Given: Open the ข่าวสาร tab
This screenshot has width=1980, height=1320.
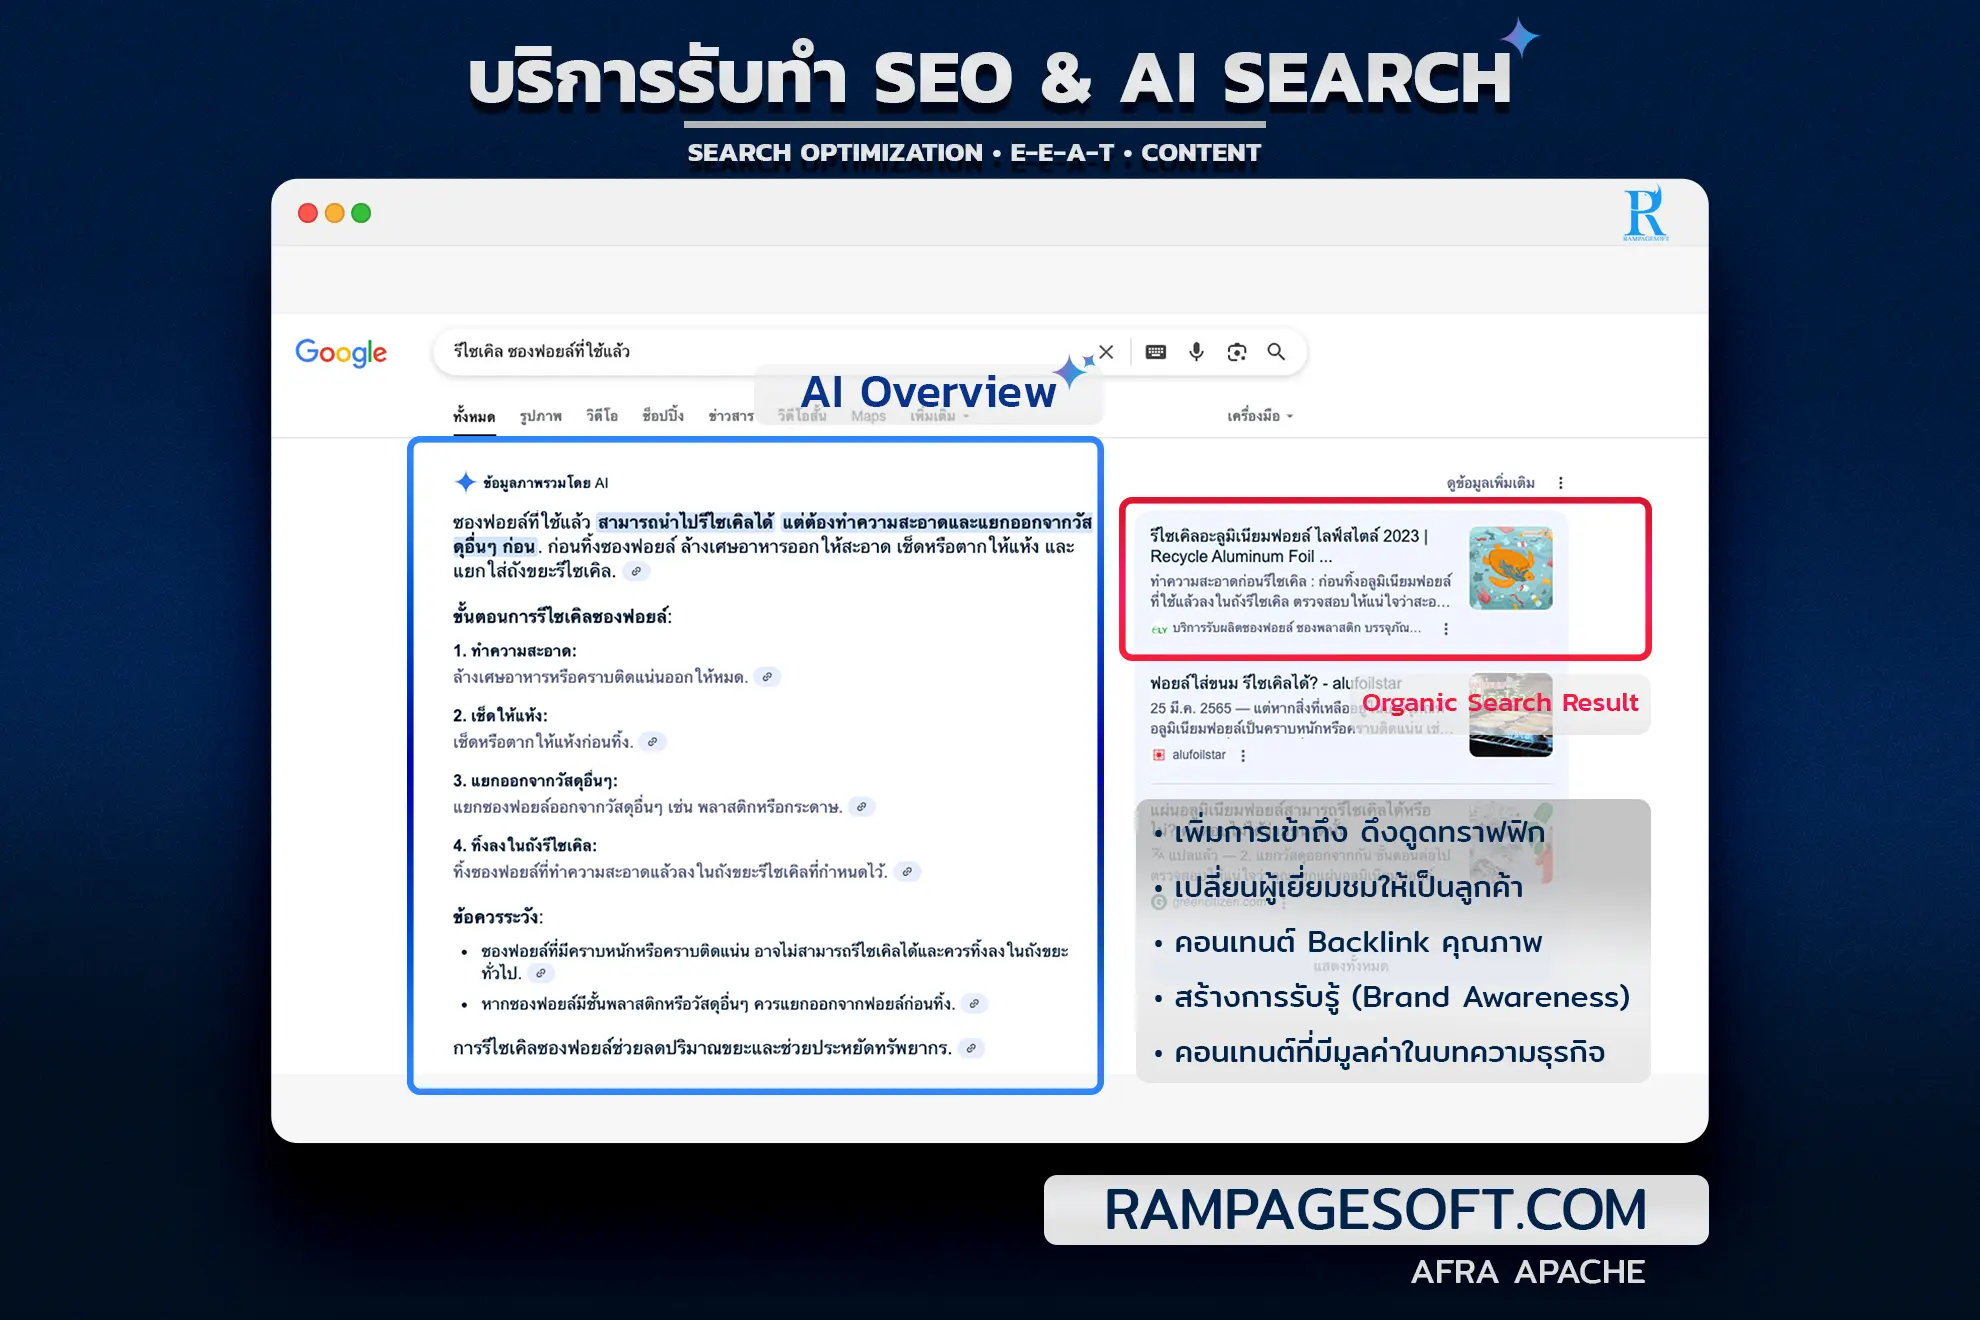Looking at the screenshot, I should click(x=730, y=416).
